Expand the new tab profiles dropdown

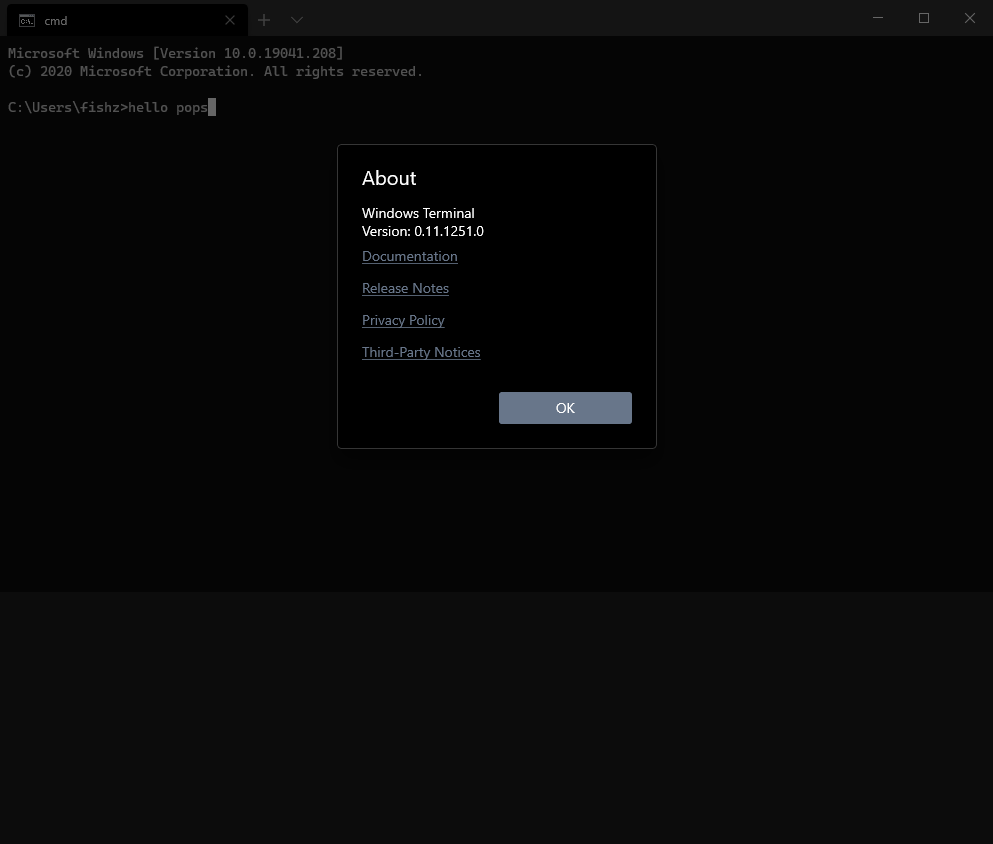point(296,20)
